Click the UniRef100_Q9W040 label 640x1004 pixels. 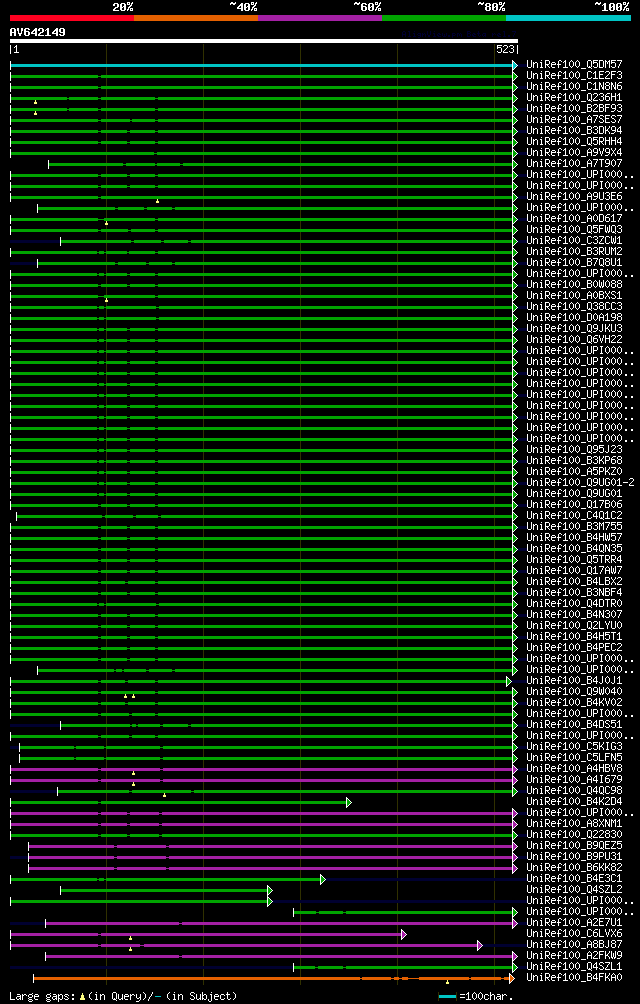574,692
